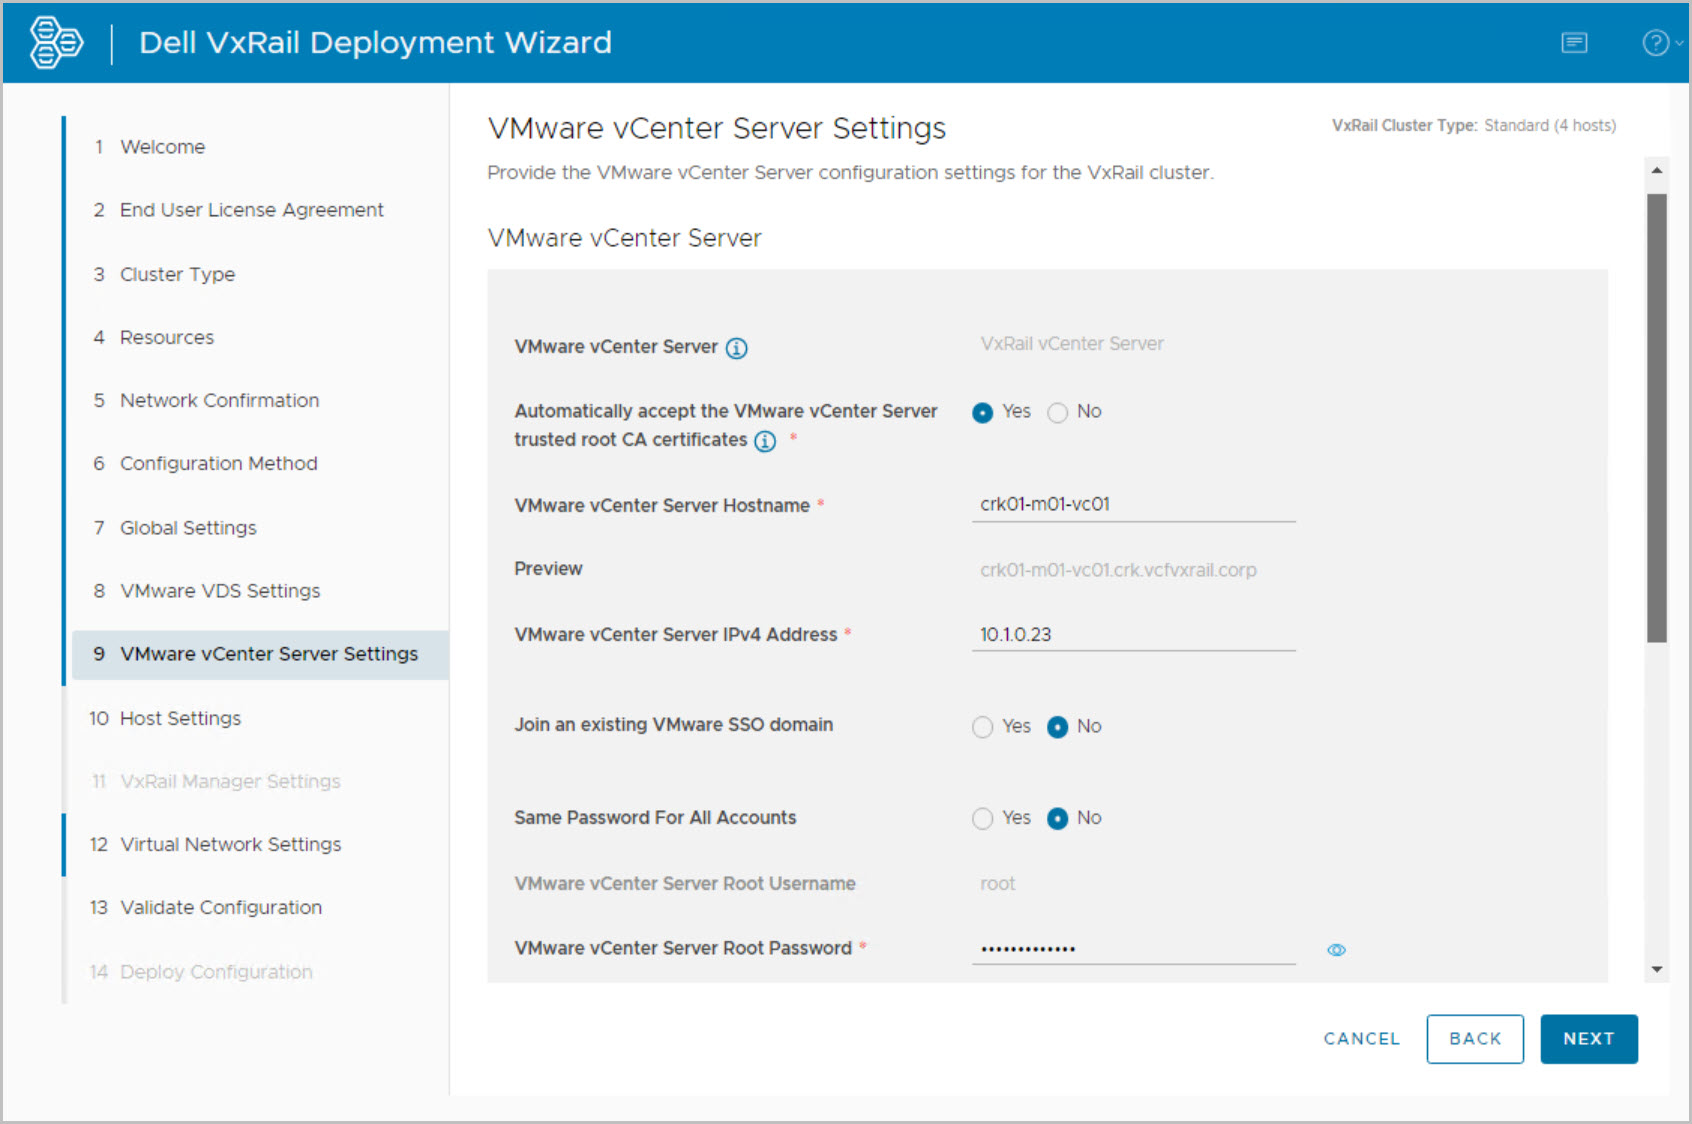The image size is (1692, 1124).
Task: Select No for automatically accepting CA certificates
Action: coord(1058,413)
